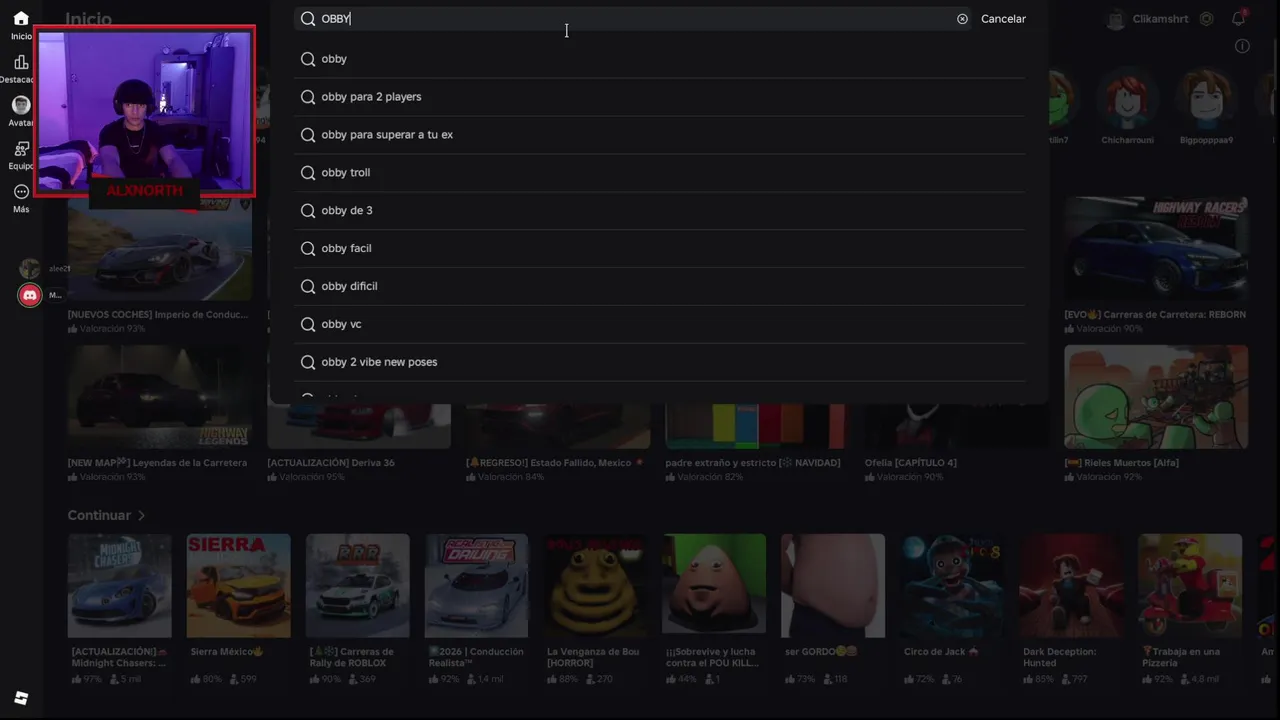This screenshot has width=1280, height=720.
Task: Open Carreras de Rally de ROBLOX thumbnail
Action: [x=357, y=585]
